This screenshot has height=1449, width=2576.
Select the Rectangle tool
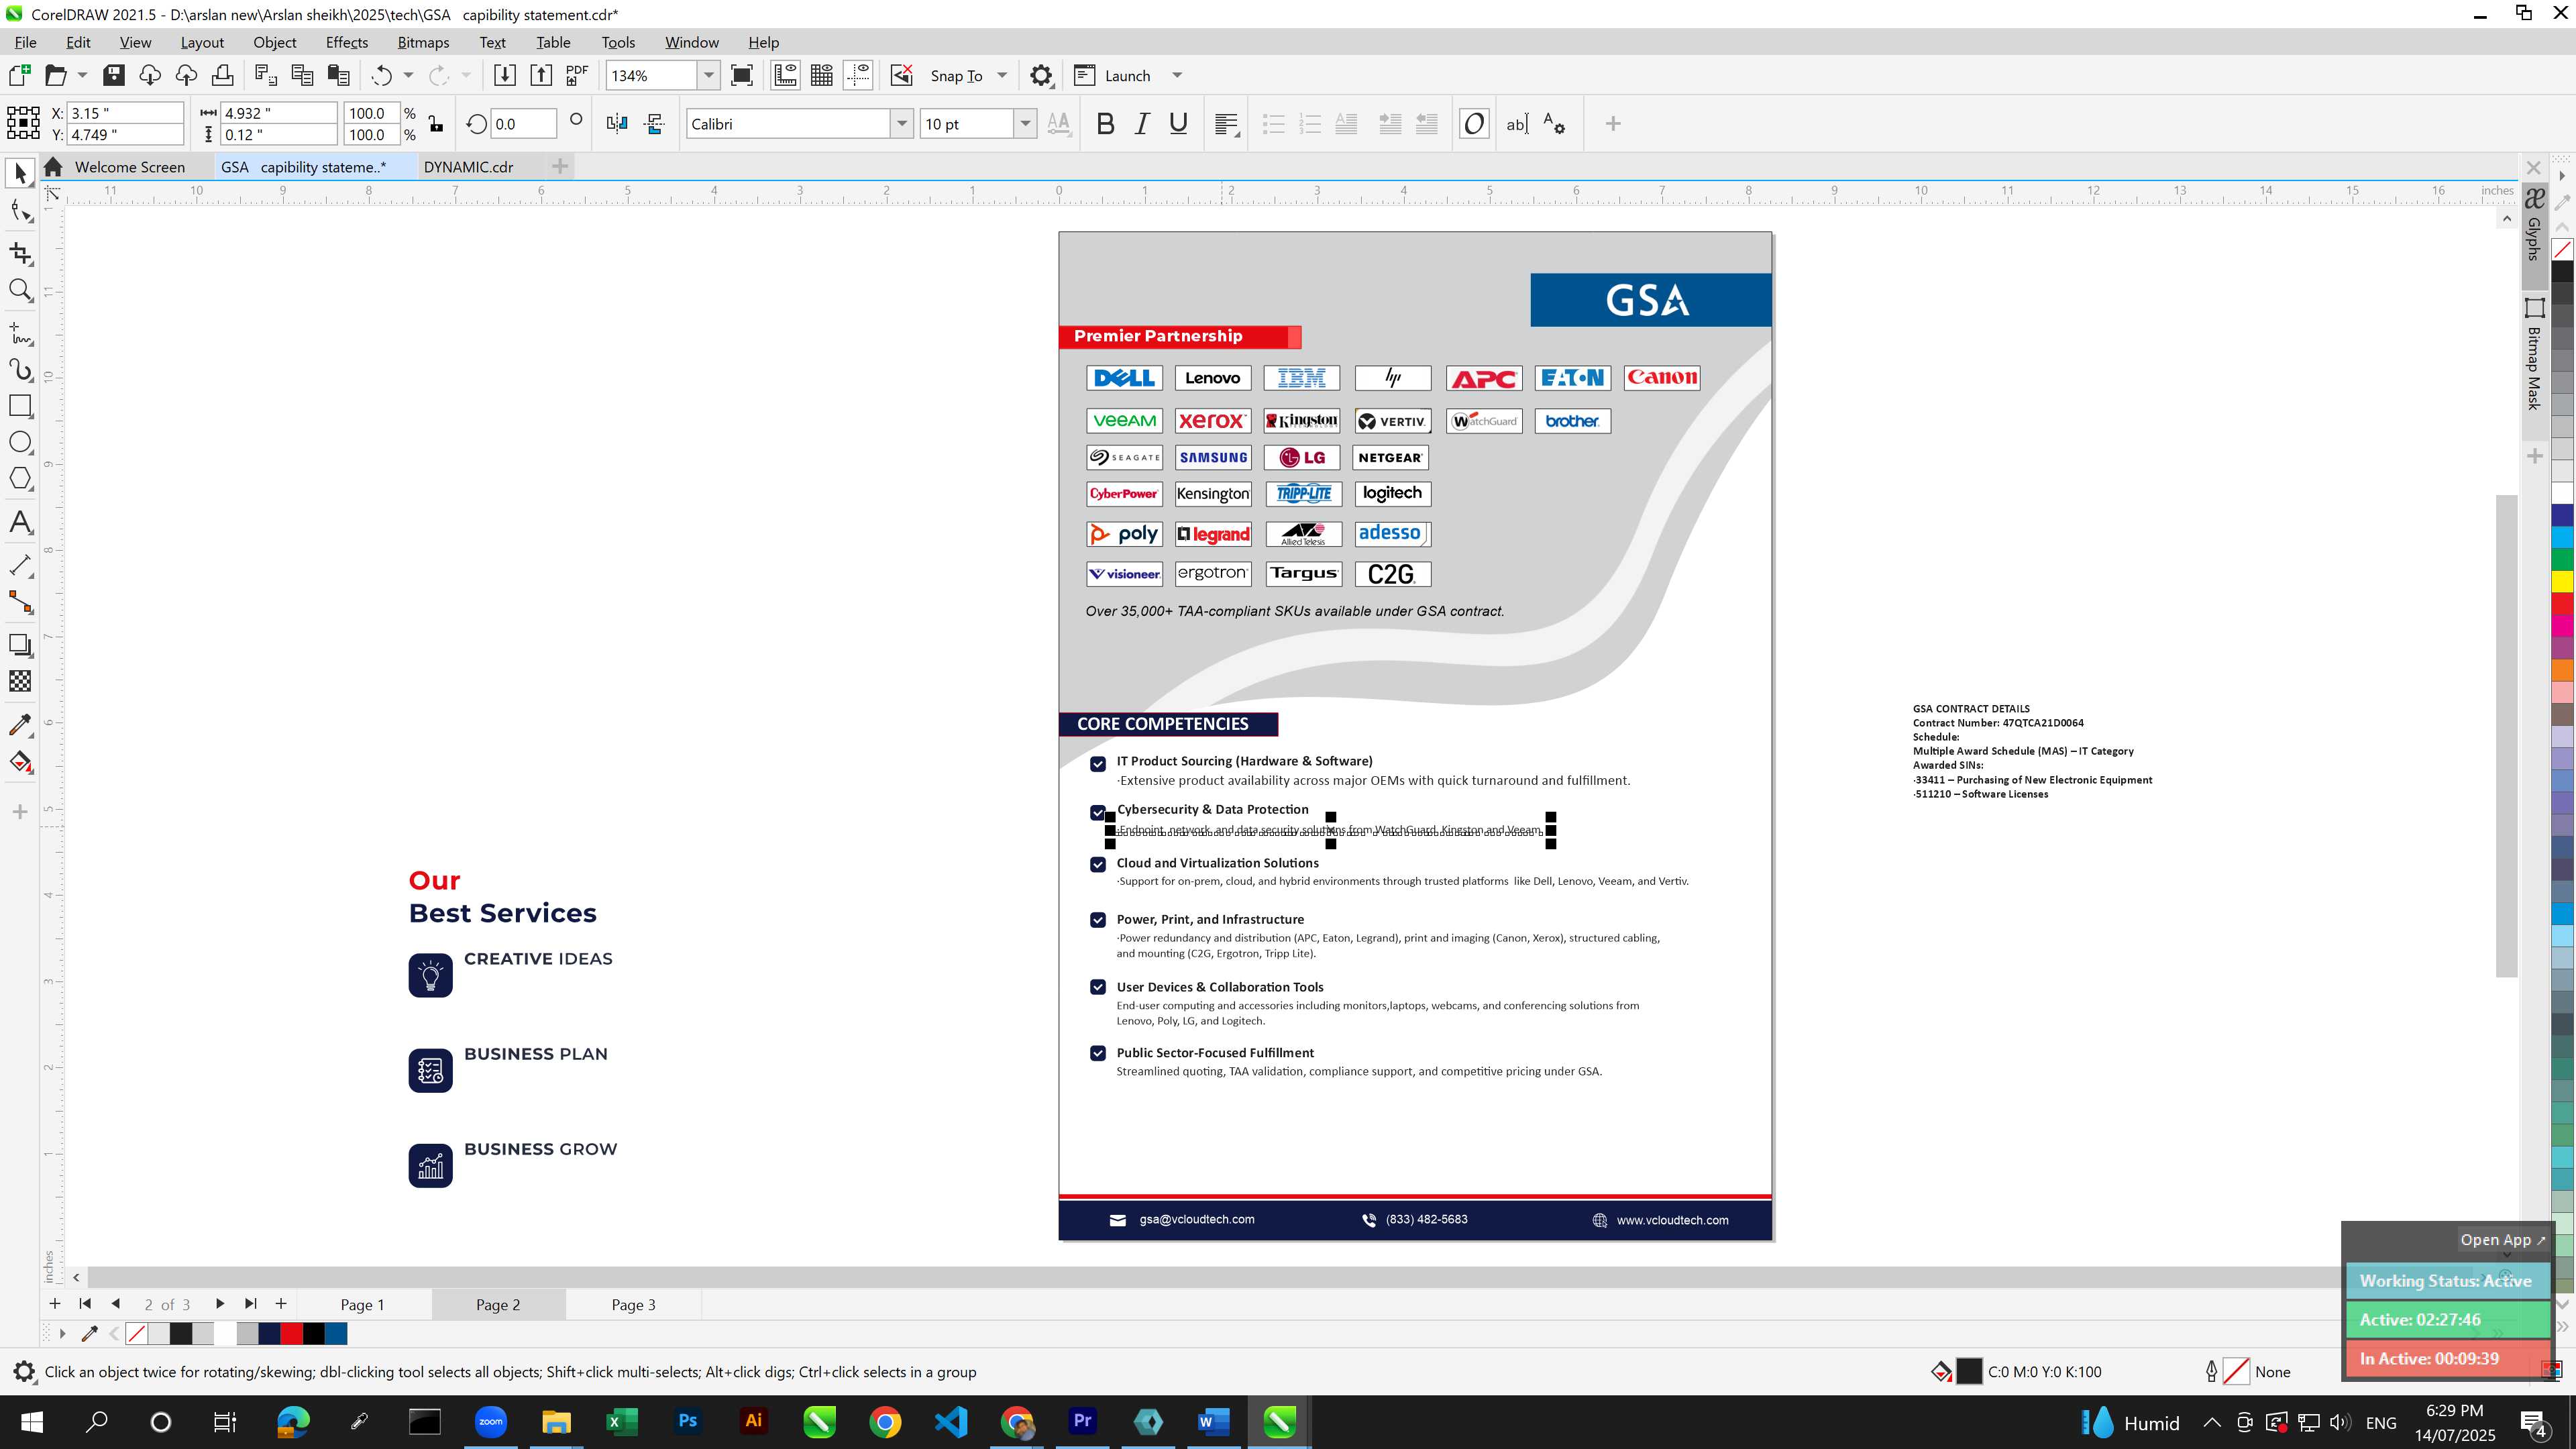[x=20, y=406]
